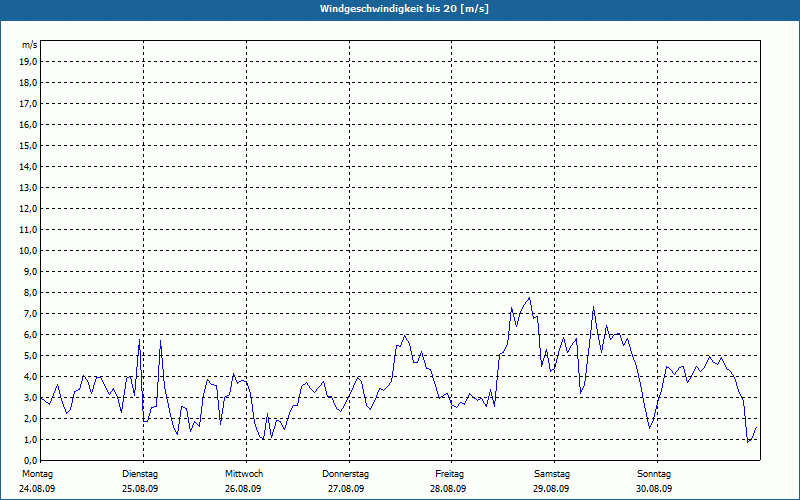The image size is (800, 500).
Task: Click the date "25.08.09"
Action: click(x=140, y=489)
